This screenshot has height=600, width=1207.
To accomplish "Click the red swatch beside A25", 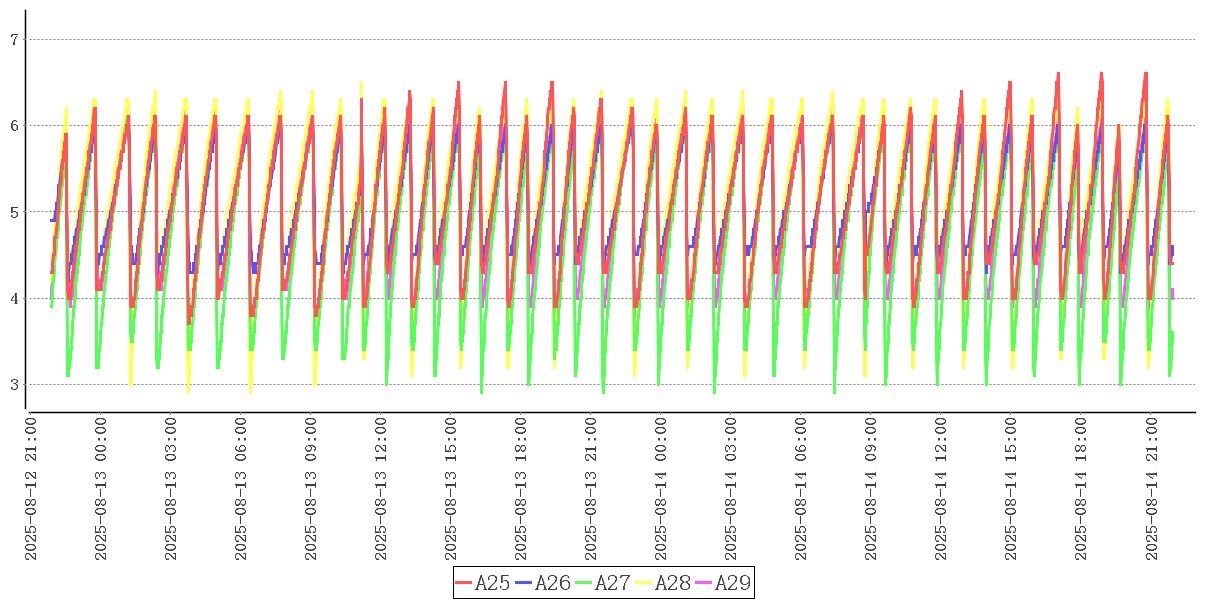I will click(463, 583).
